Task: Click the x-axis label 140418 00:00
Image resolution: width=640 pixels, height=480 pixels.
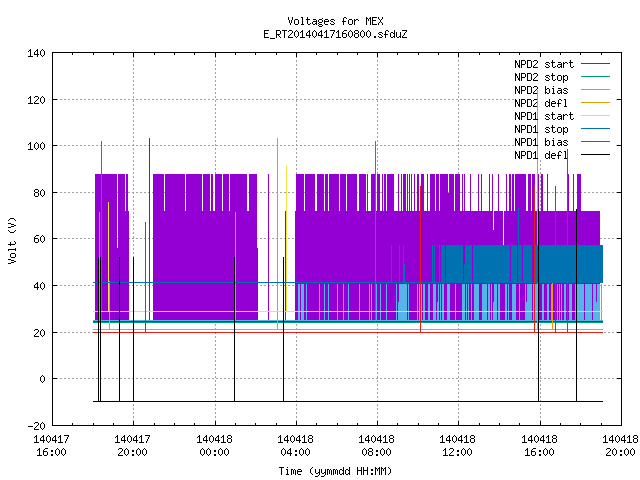Action: point(214,446)
